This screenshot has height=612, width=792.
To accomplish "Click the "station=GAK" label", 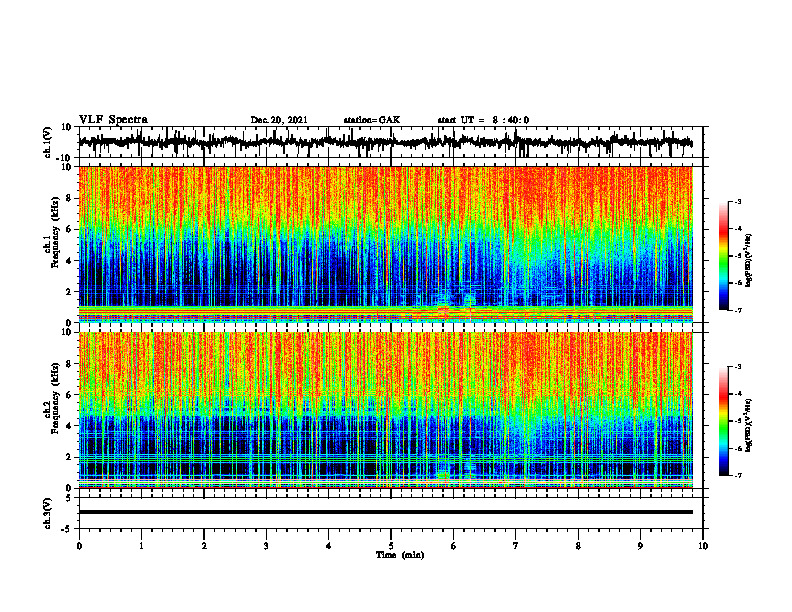I will click(372, 120).
